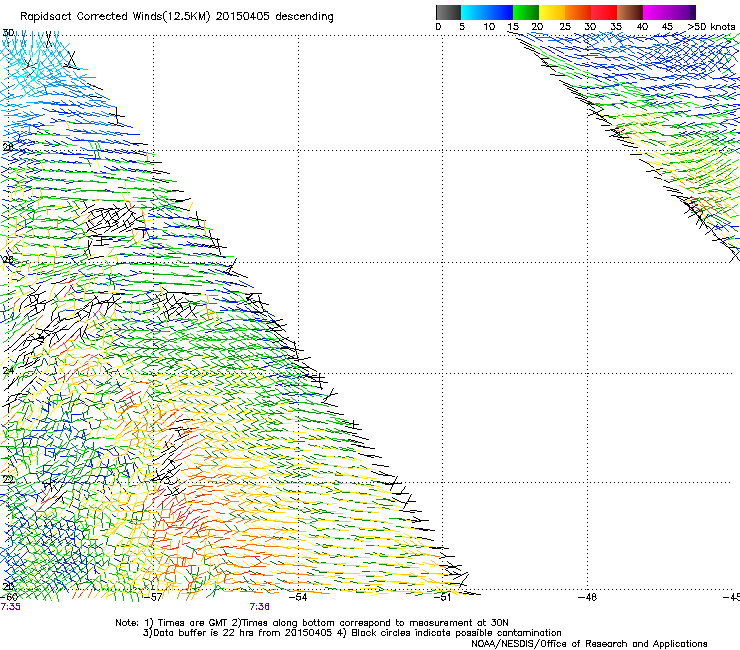Select the orange 25-30 knots legend swatch
The image size is (740, 650).
pos(578,12)
